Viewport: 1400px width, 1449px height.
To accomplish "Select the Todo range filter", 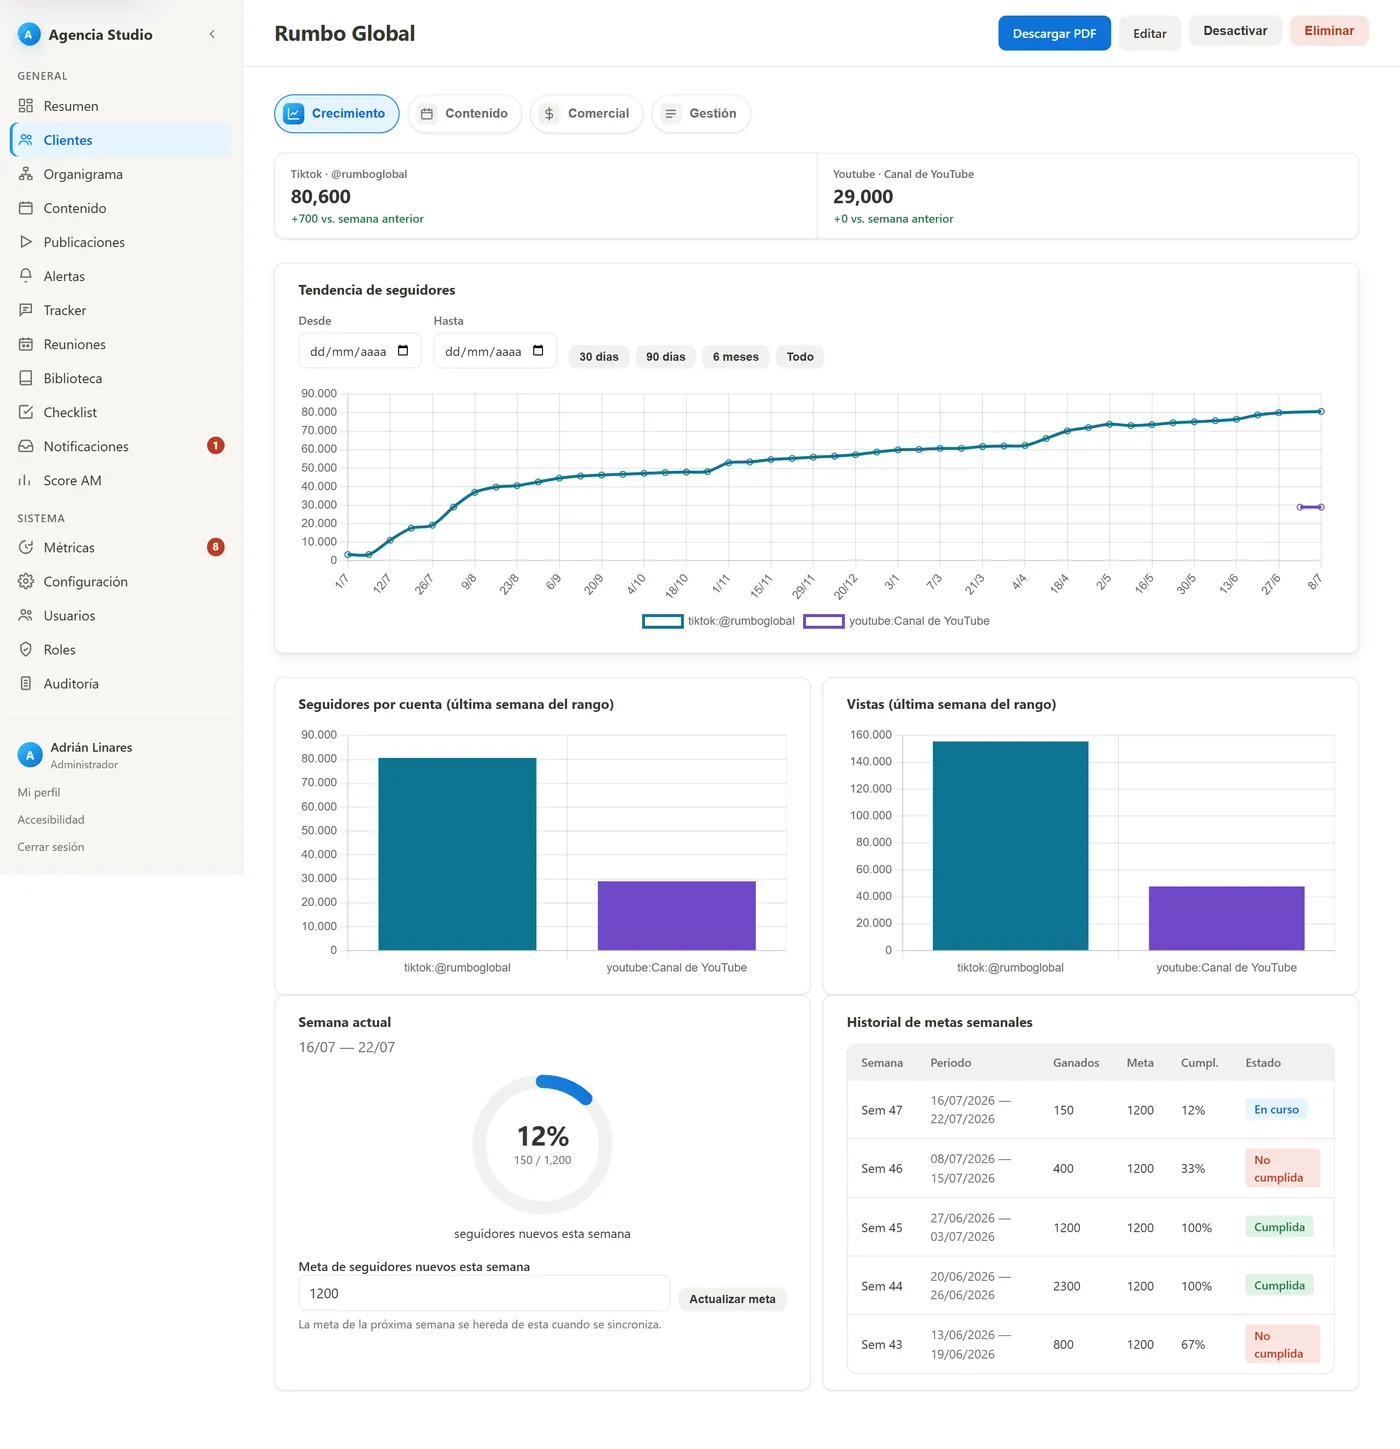I will tap(800, 357).
